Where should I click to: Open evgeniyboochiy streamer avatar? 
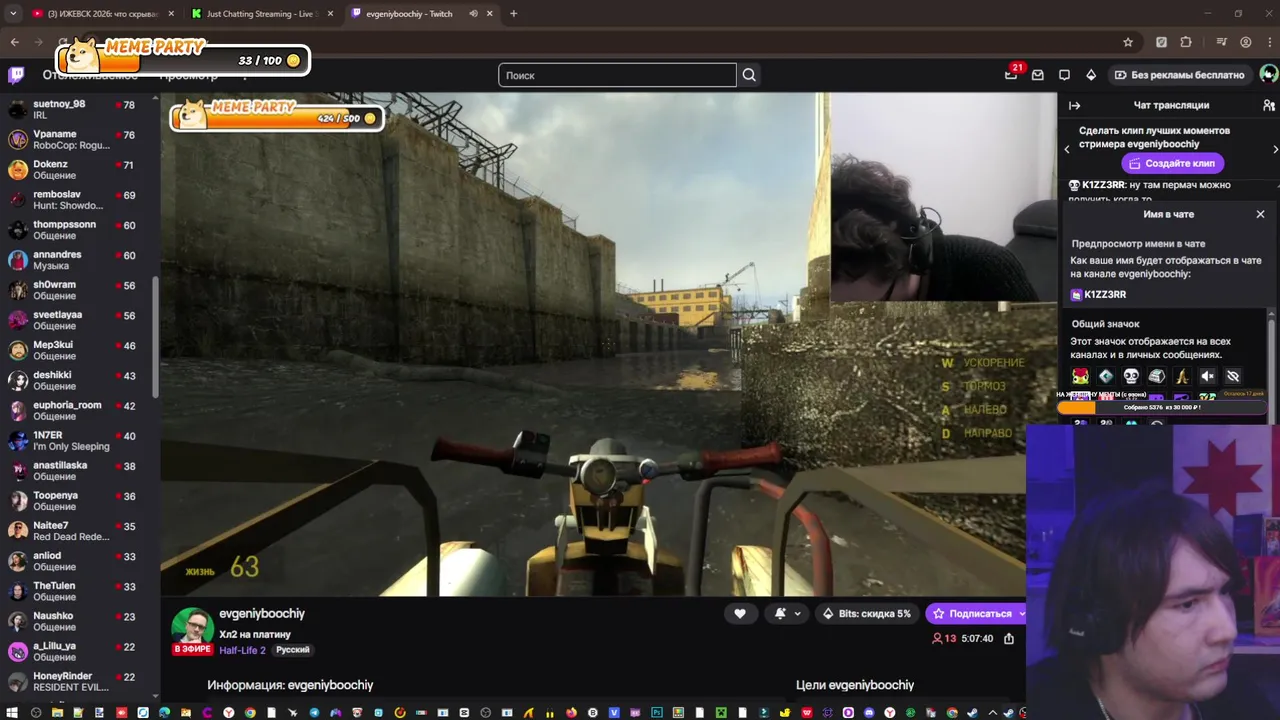(x=192, y=628)
